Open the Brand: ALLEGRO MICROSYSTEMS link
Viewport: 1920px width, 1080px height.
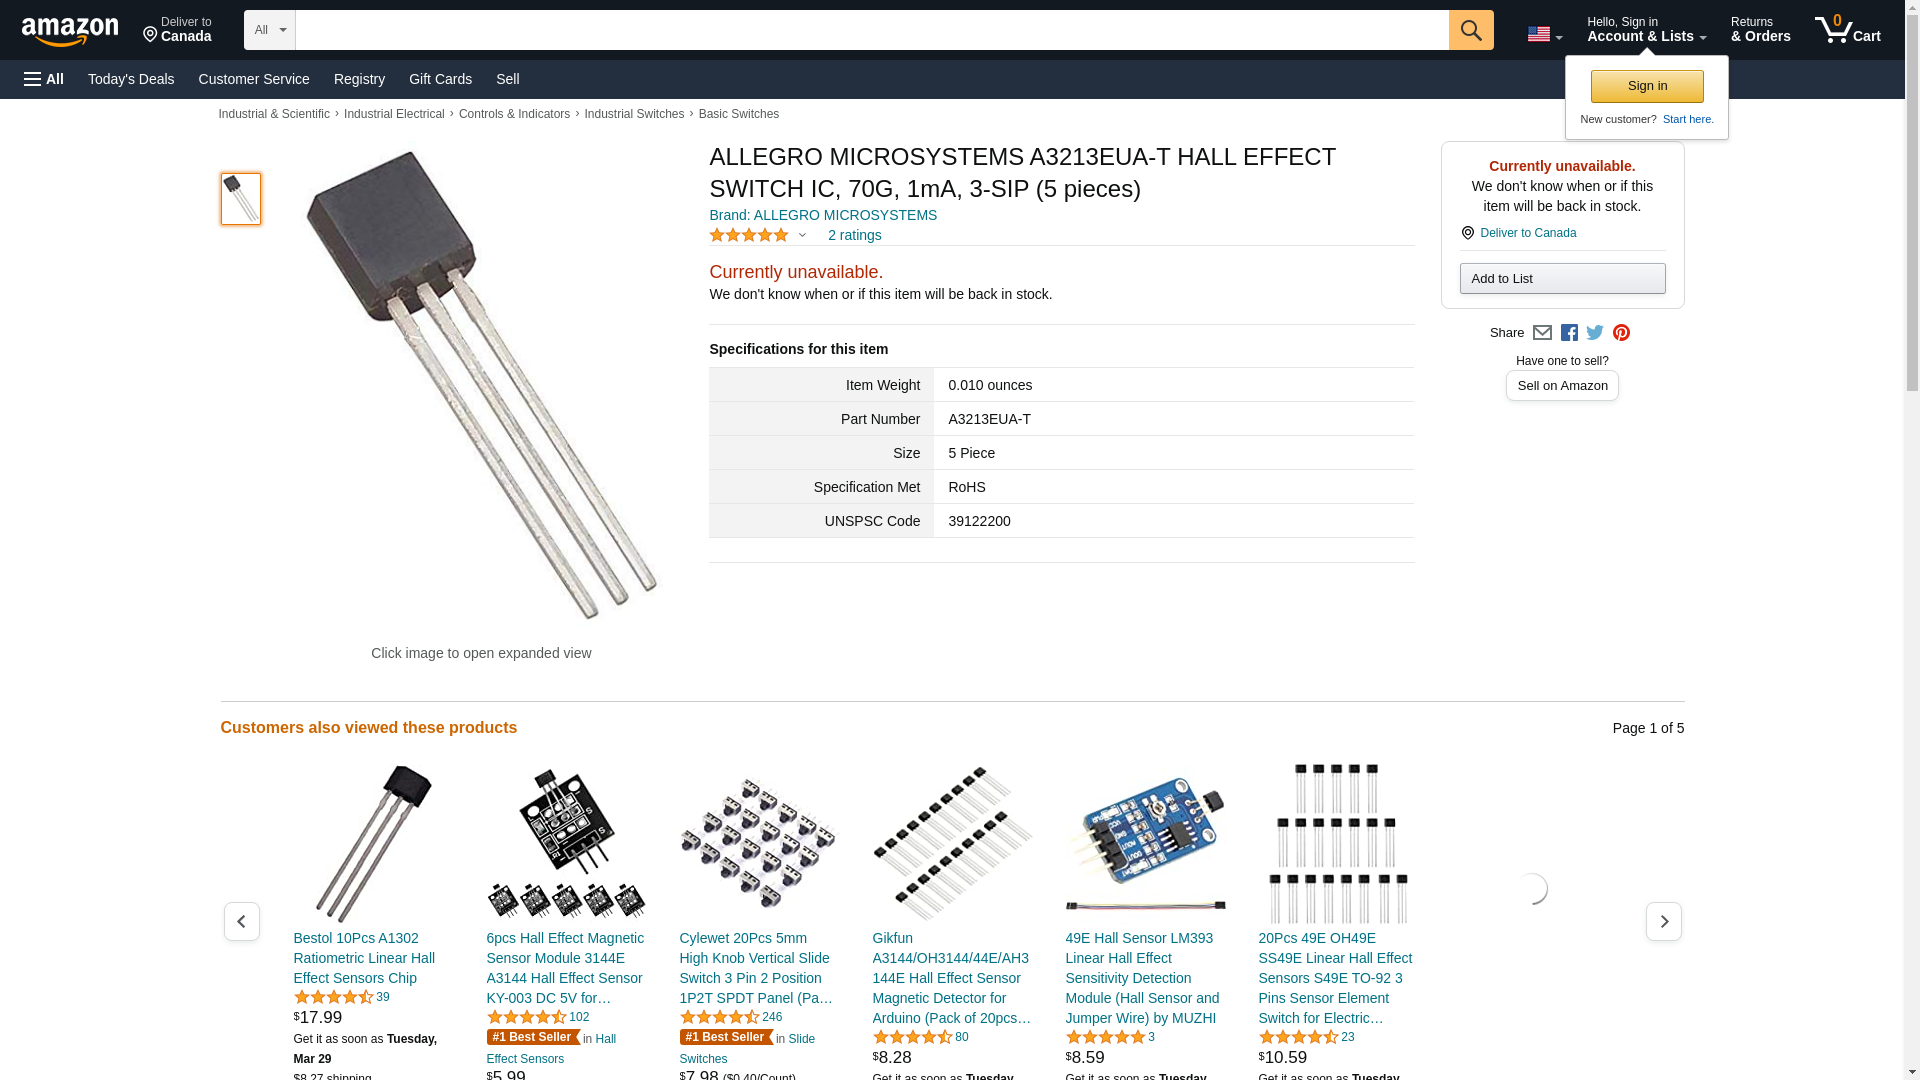[823, 215]
